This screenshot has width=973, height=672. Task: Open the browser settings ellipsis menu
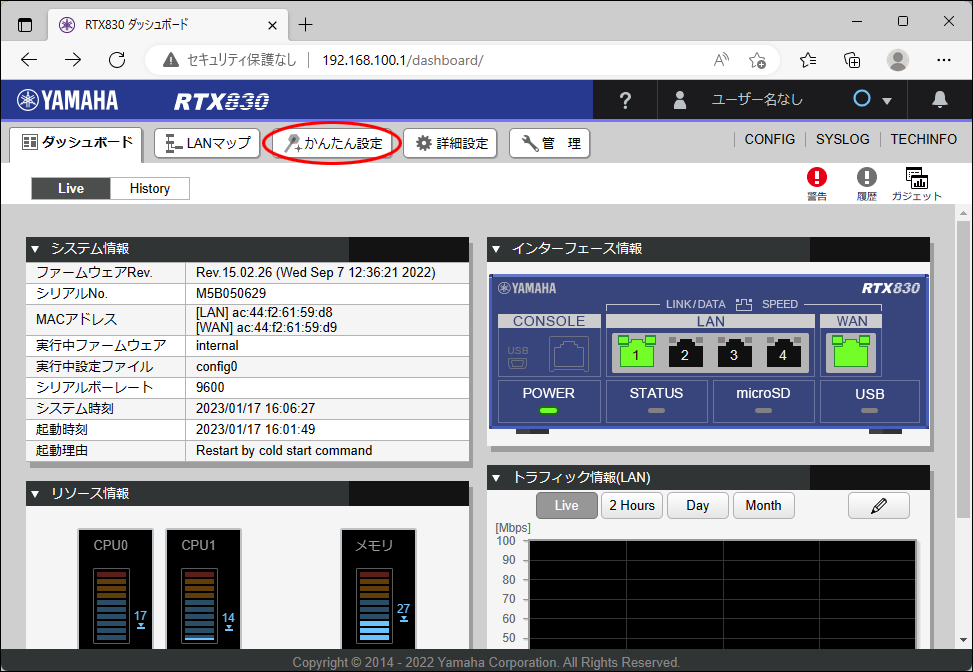point(944,60)
